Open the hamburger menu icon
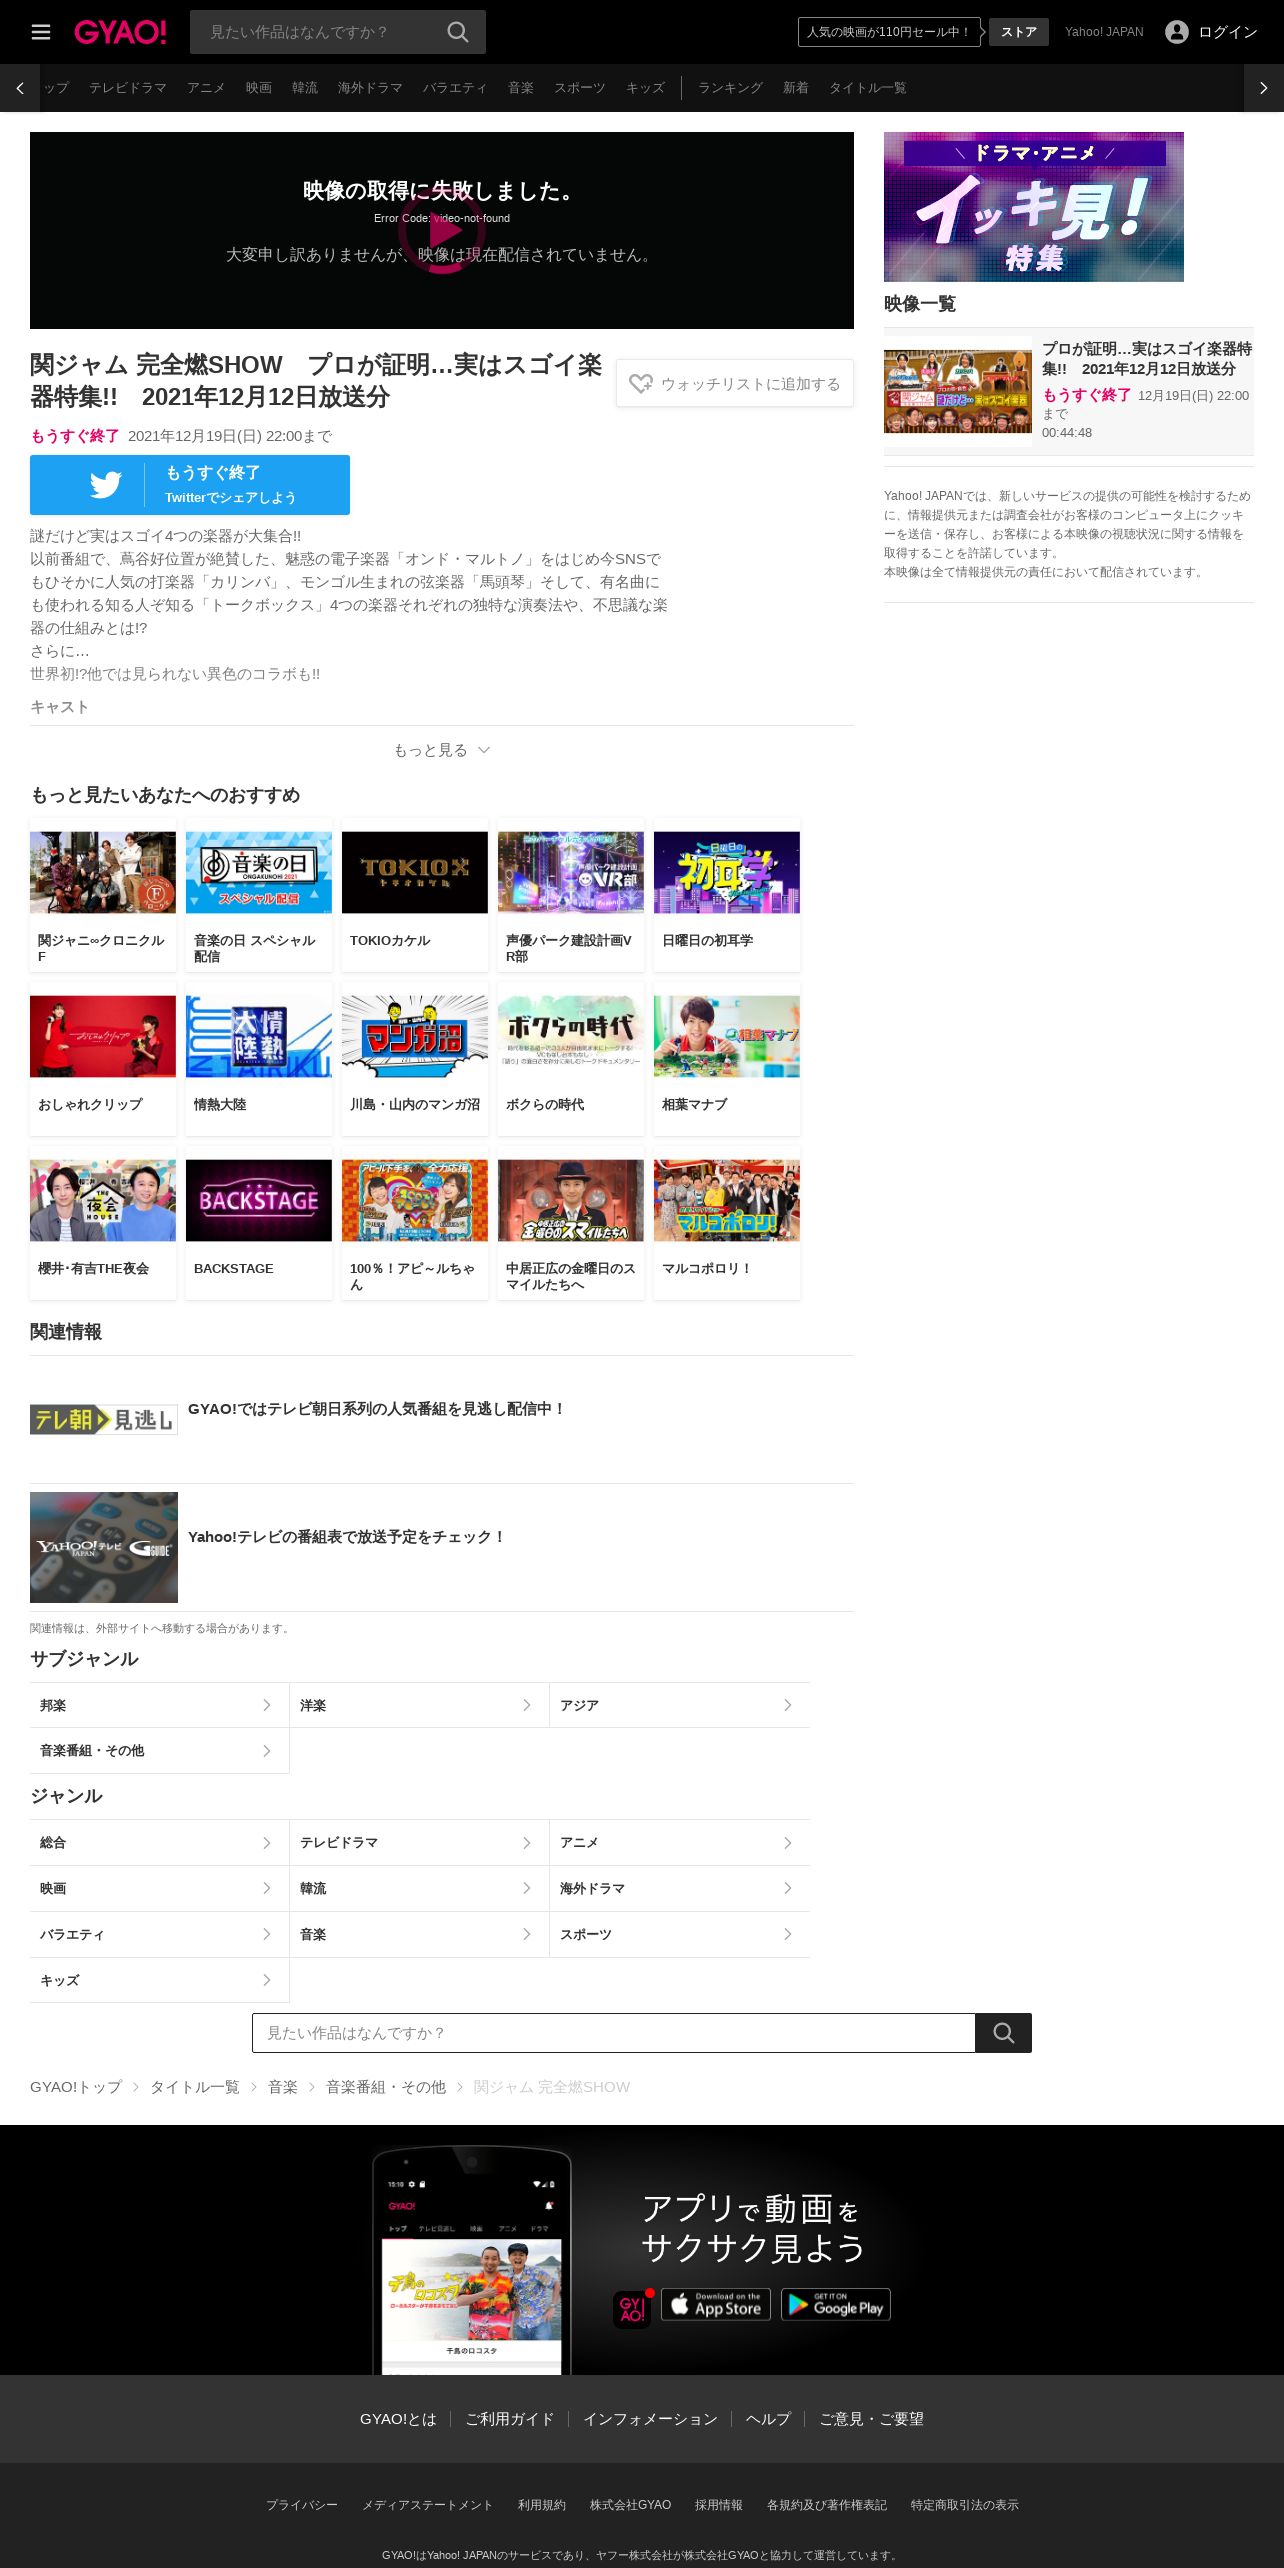This screenshot has height=2568, width=1284. 41,32
